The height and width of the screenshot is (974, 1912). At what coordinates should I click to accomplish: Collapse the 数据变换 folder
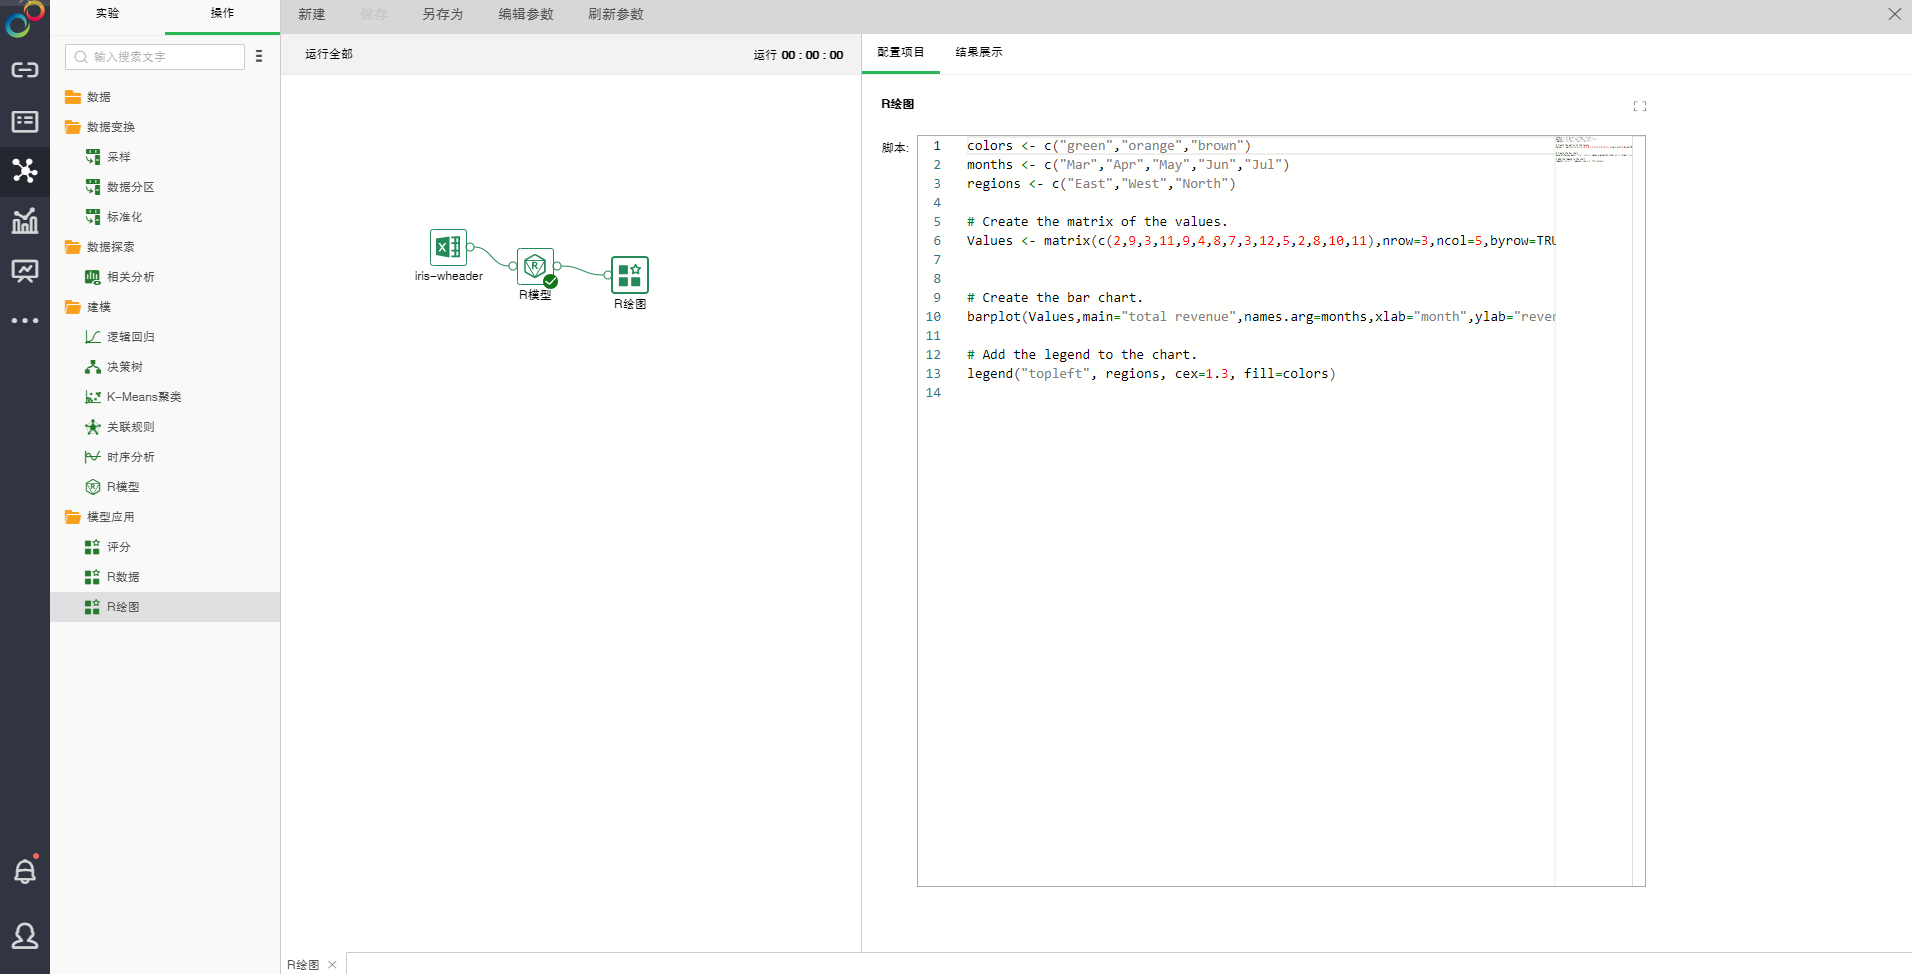(73, 127)
